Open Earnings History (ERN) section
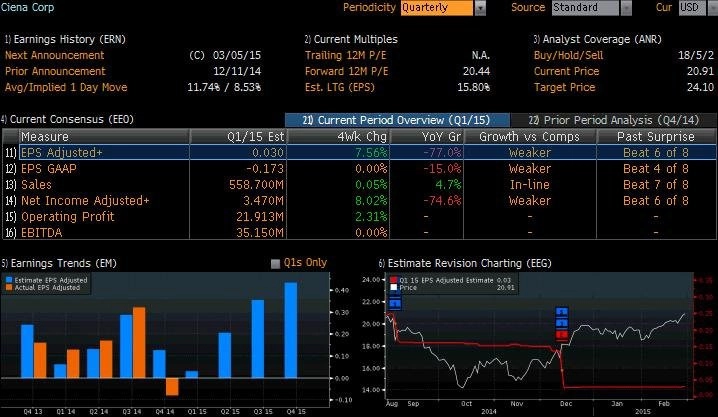The width and height of the screenshot is (718, 417). [65, 39]
